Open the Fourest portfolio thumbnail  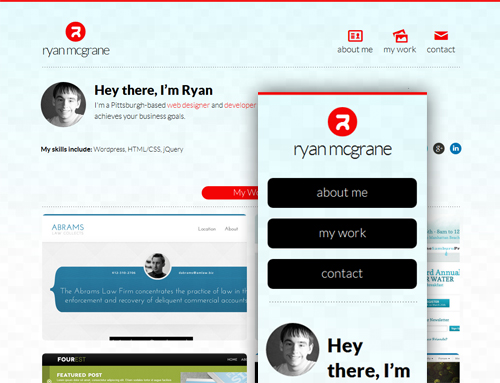(x=145, y=368)
